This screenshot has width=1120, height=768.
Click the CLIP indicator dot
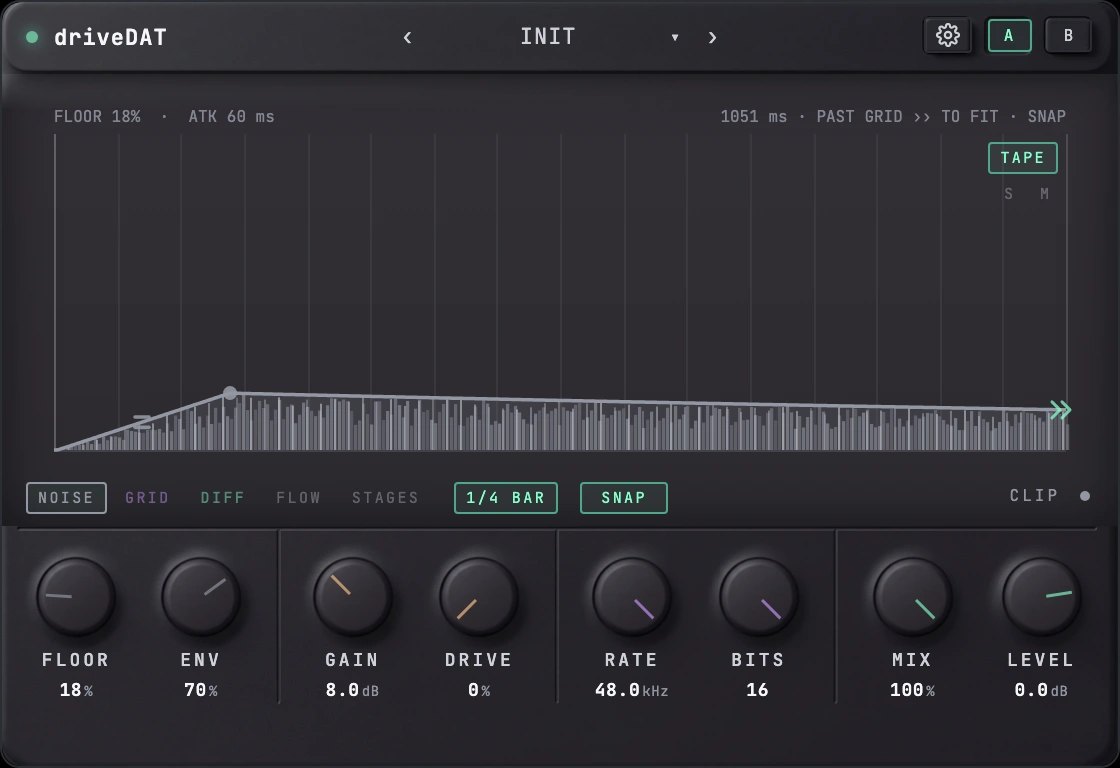click(x=1085, y=496)
